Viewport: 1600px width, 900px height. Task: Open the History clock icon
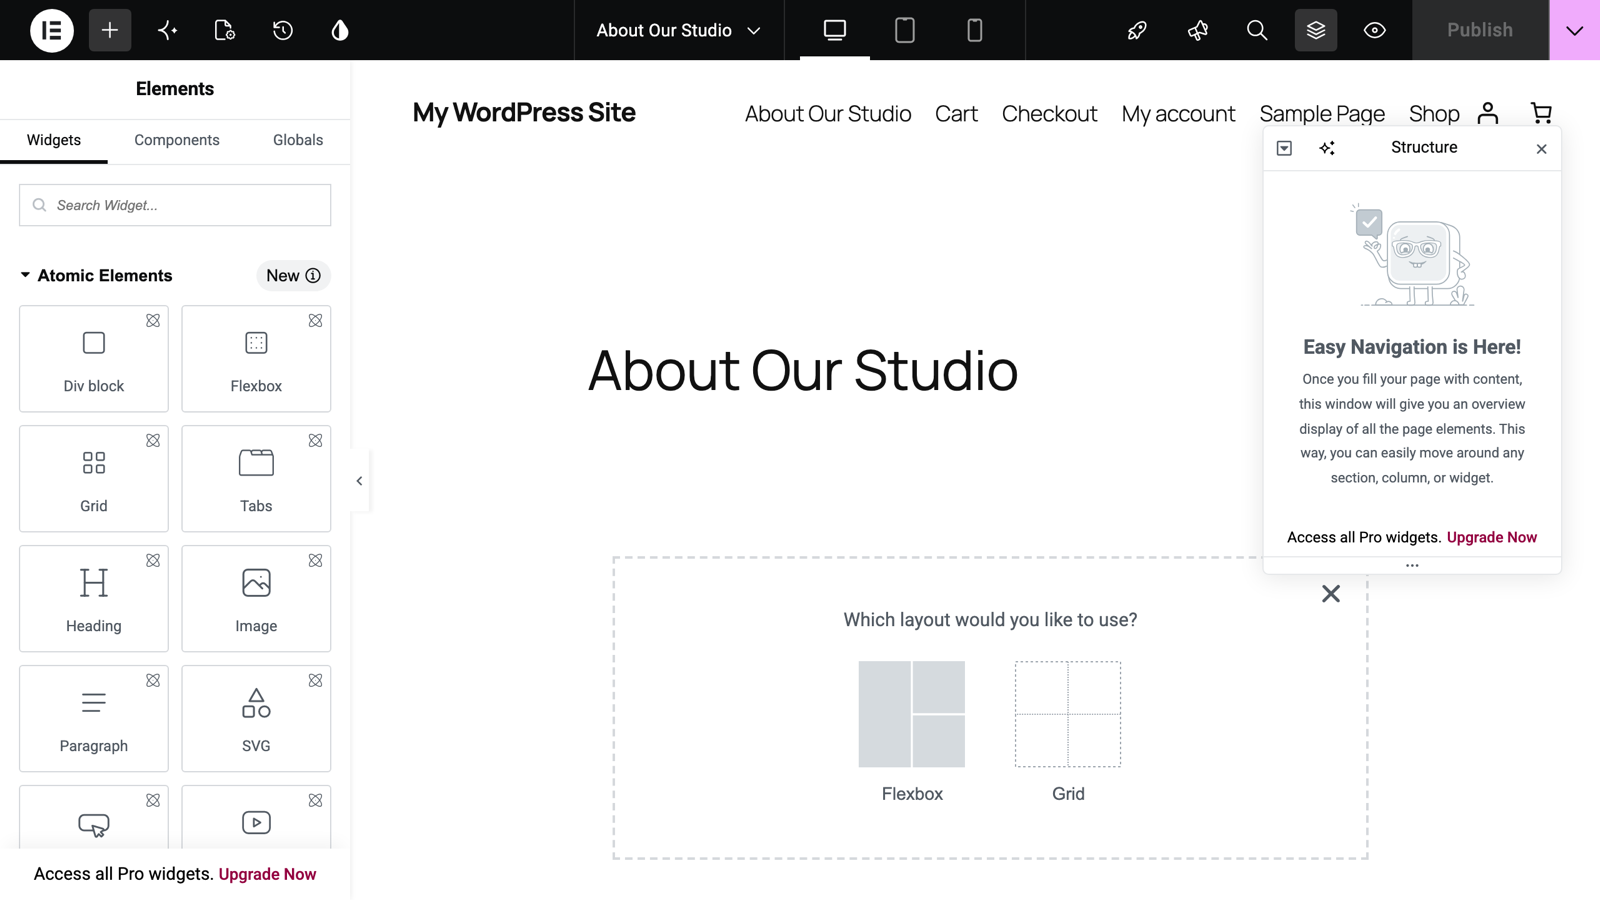tap(283, 30)
